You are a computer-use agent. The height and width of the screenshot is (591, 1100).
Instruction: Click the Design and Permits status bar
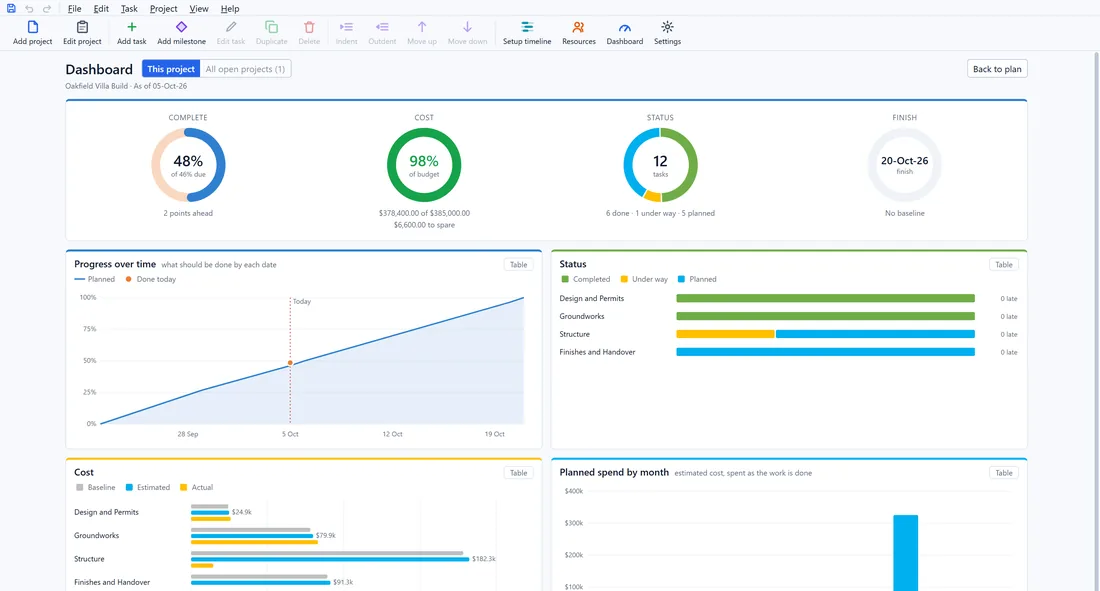pyautogui.click(x=826, y=298)
